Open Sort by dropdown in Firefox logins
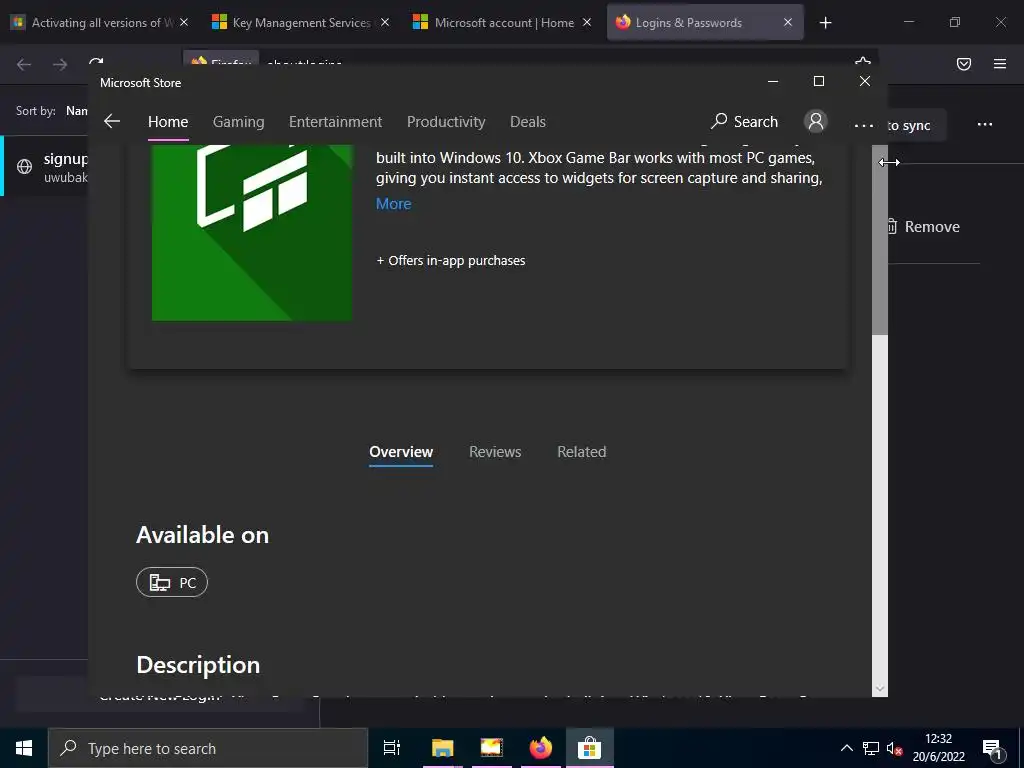Image resolution: width=1024 pixels, height=768 pixels. click(76, 111)
